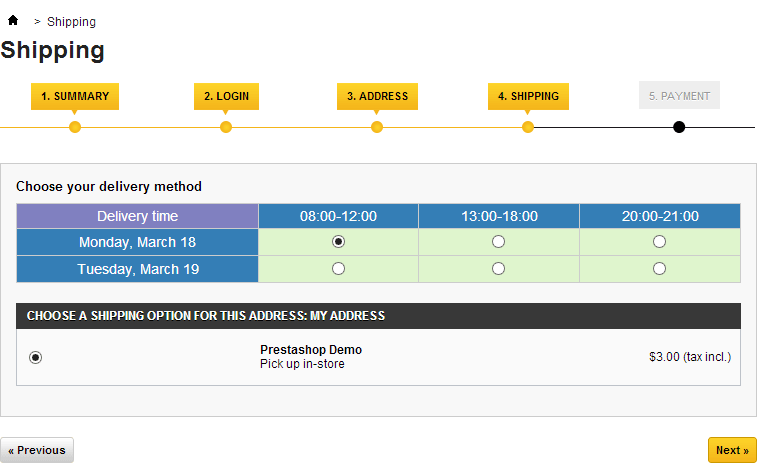Go to step 1. Summary
This screenshot has height=465, width=758.
tap(75, 96)
